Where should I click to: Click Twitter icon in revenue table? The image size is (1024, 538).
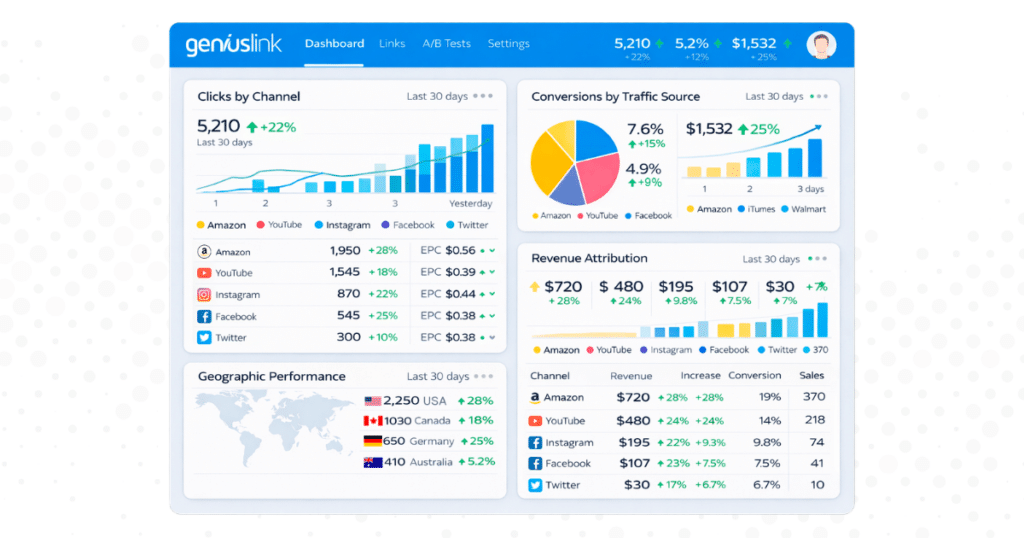click(535, 485)
